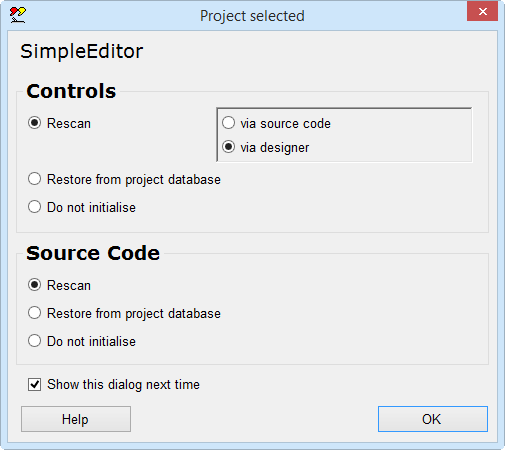Click the Controls group heading

pos(71,91)
